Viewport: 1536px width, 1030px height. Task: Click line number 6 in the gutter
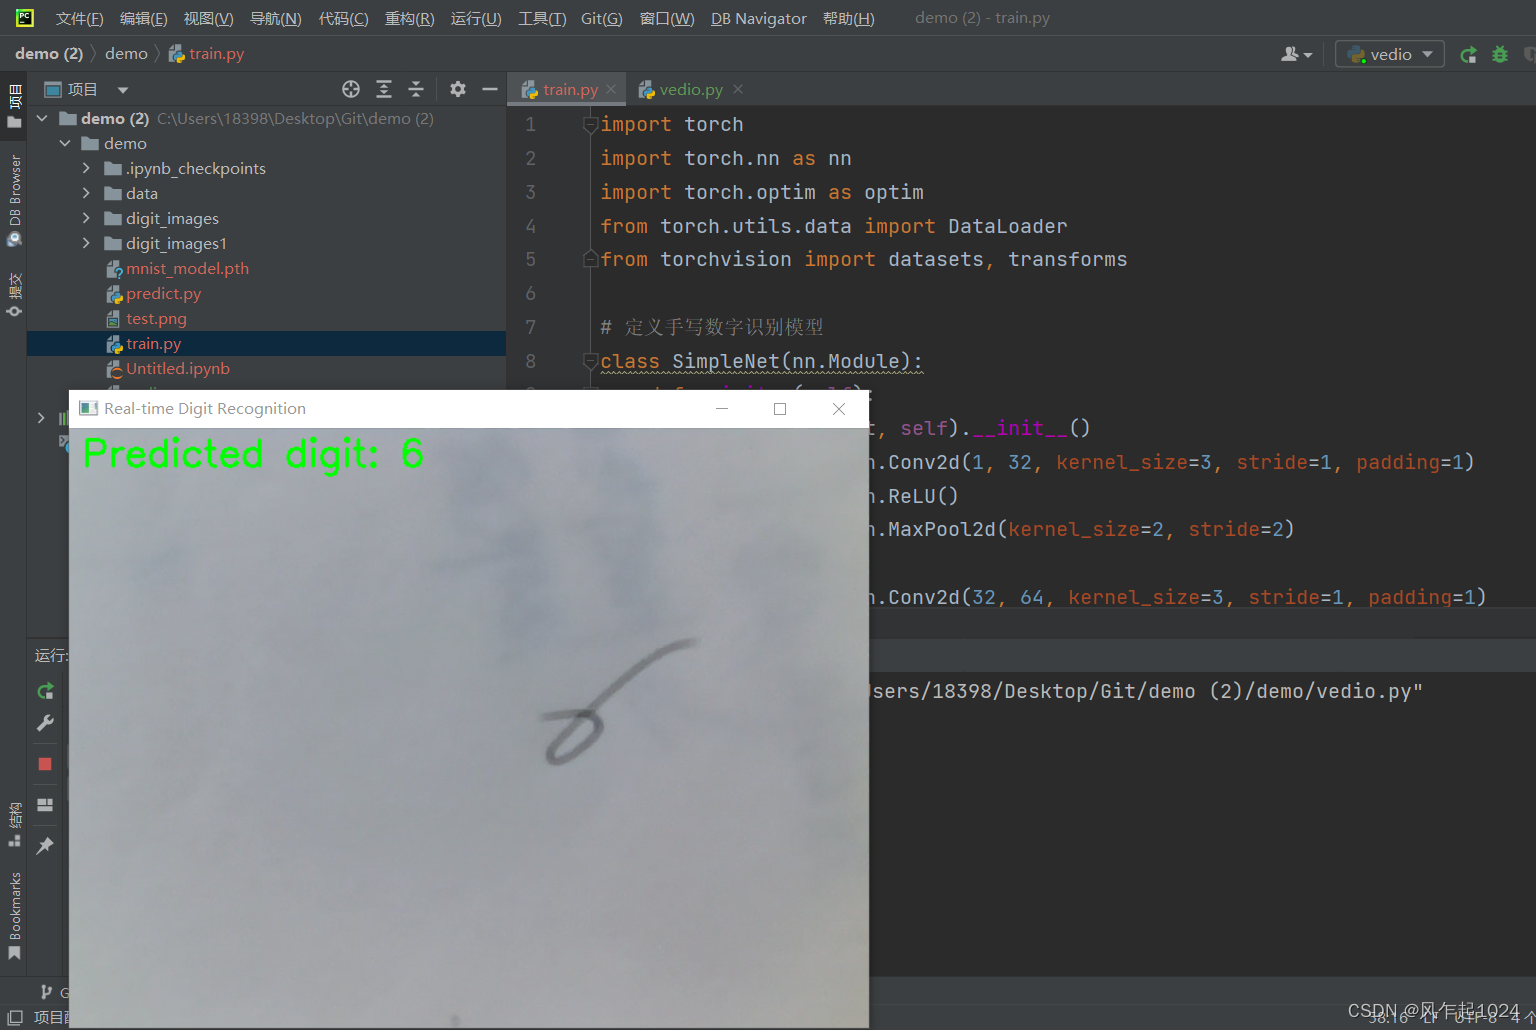coord(531,293)
